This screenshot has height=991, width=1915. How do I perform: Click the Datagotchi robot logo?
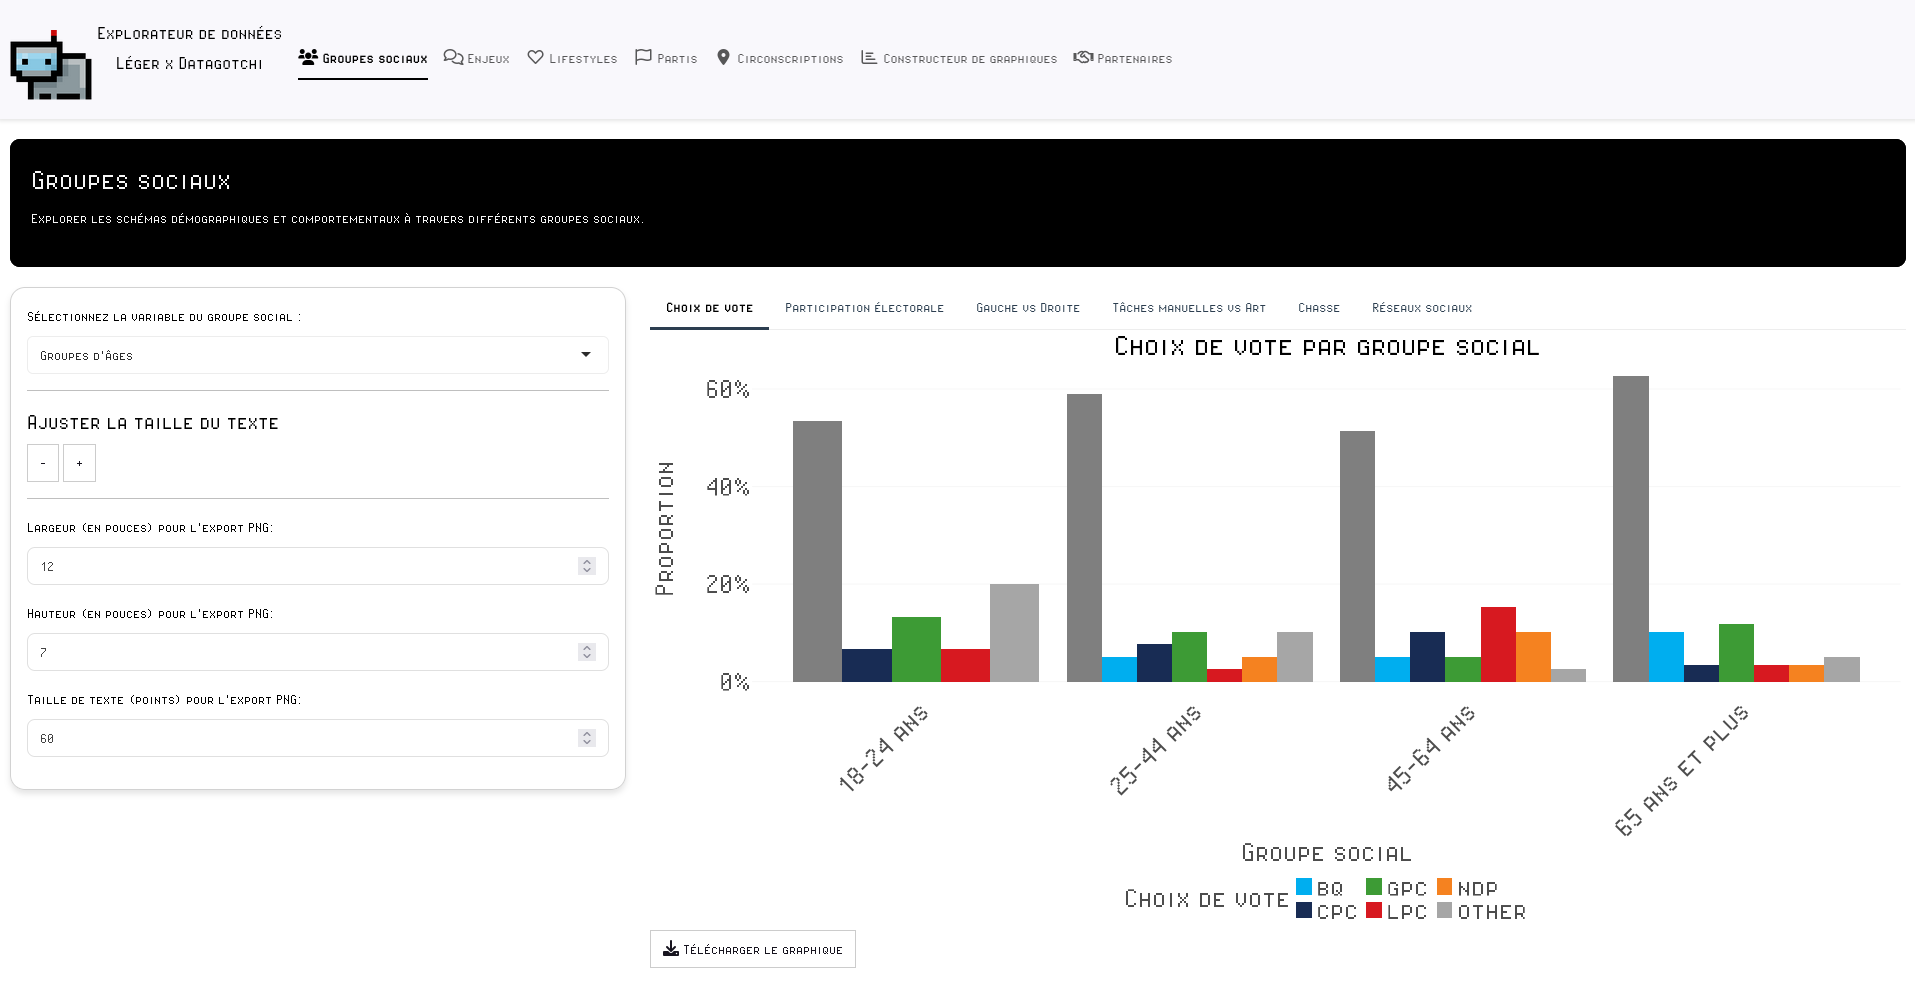coord(51,67)
